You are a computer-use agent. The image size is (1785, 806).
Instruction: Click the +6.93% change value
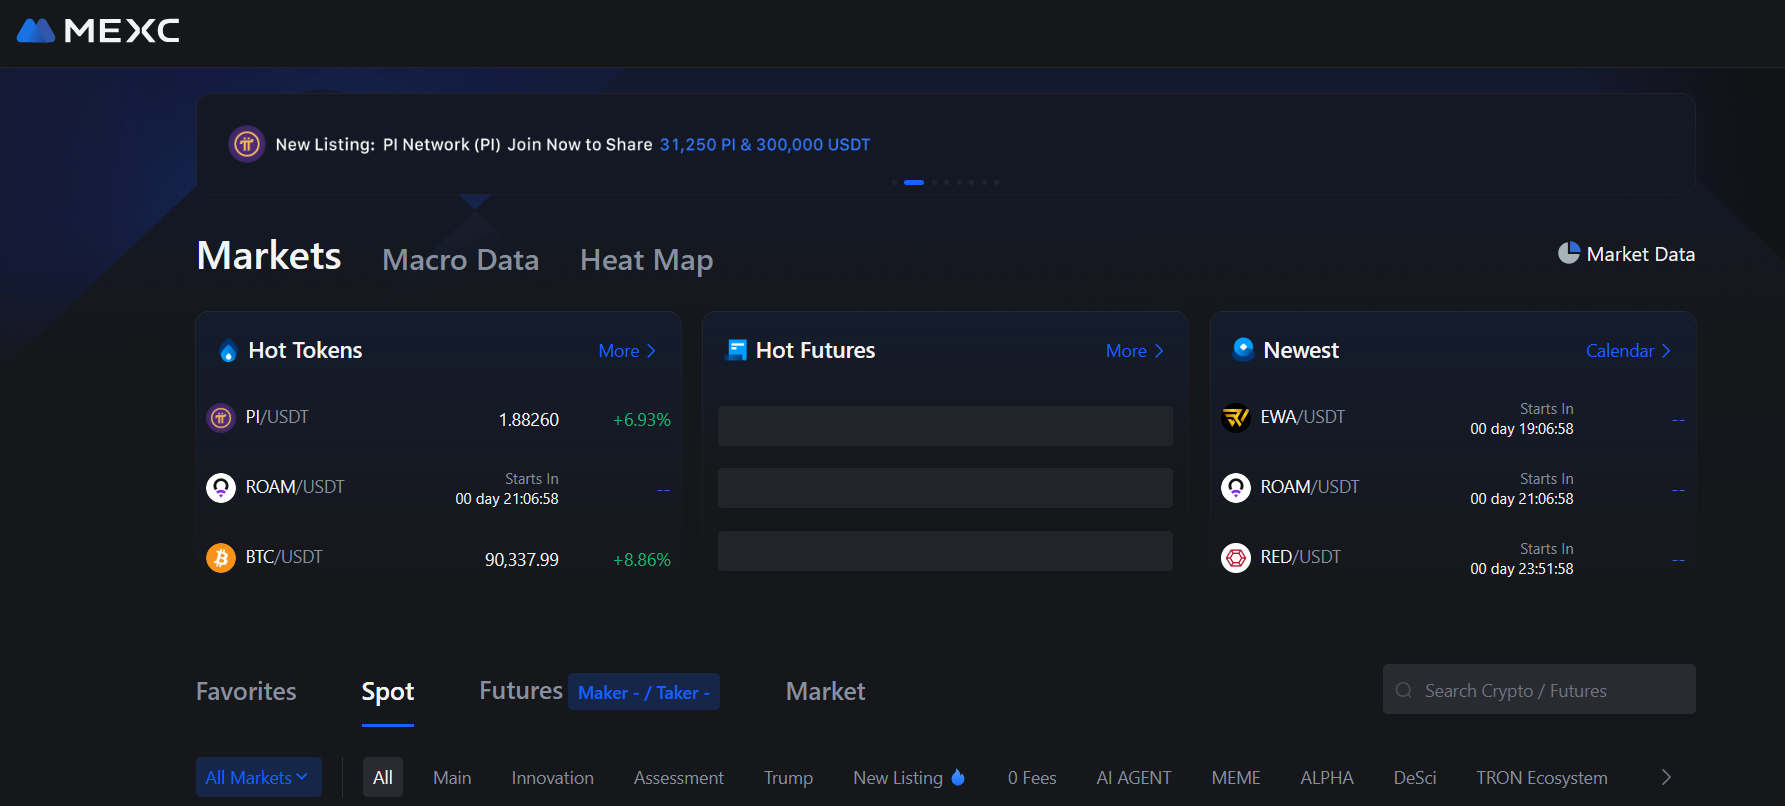click(642, 420)
